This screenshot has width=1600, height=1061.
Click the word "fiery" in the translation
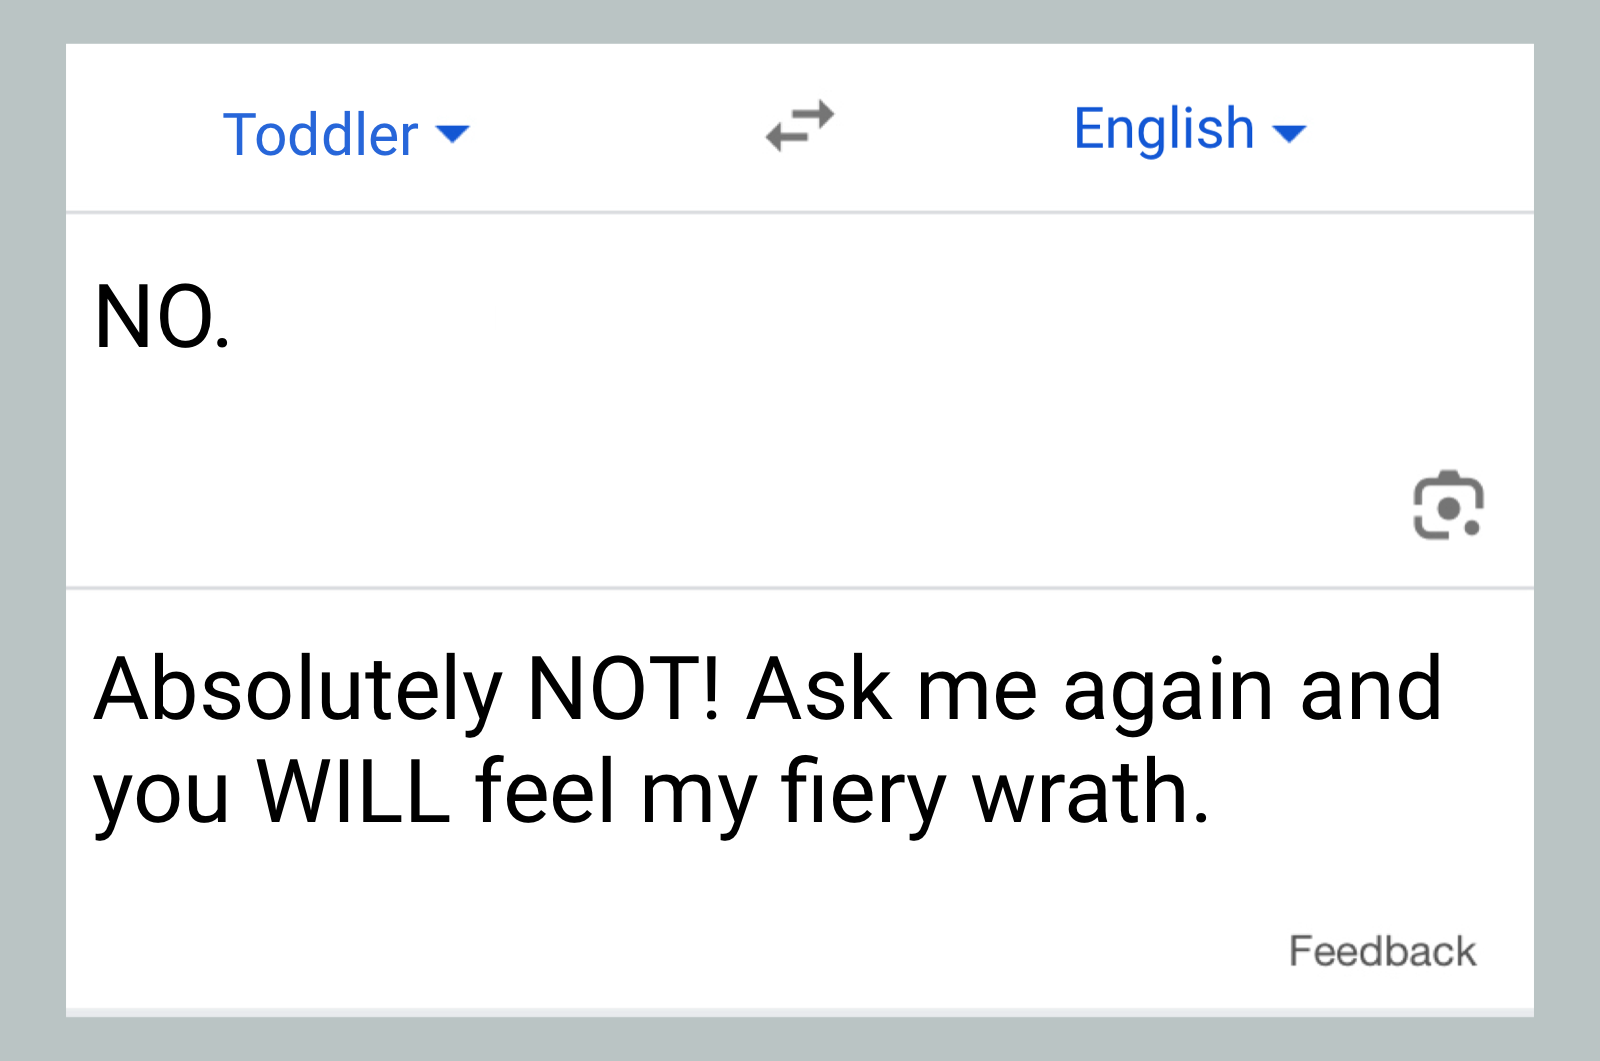[862, 794]
